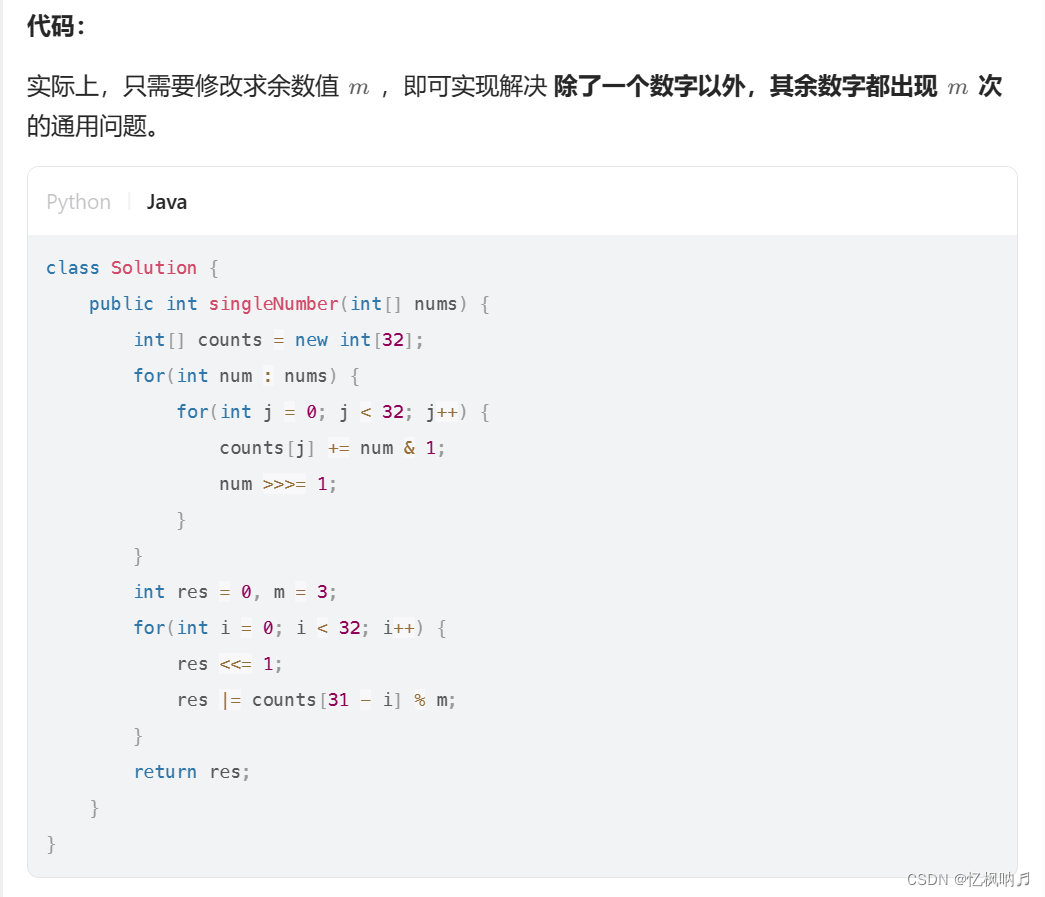The width and height of the screenshot is (1045, 897).
Task: Click the counts[j] += num & 1 line
Action: (x=332, y=447)
